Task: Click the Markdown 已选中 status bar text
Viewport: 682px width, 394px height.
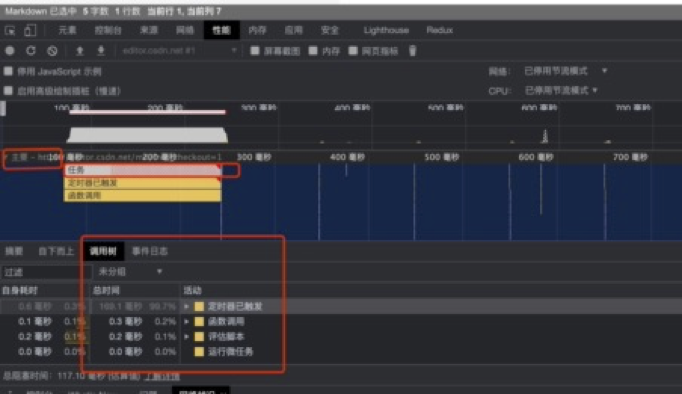Action: (41, 11)
